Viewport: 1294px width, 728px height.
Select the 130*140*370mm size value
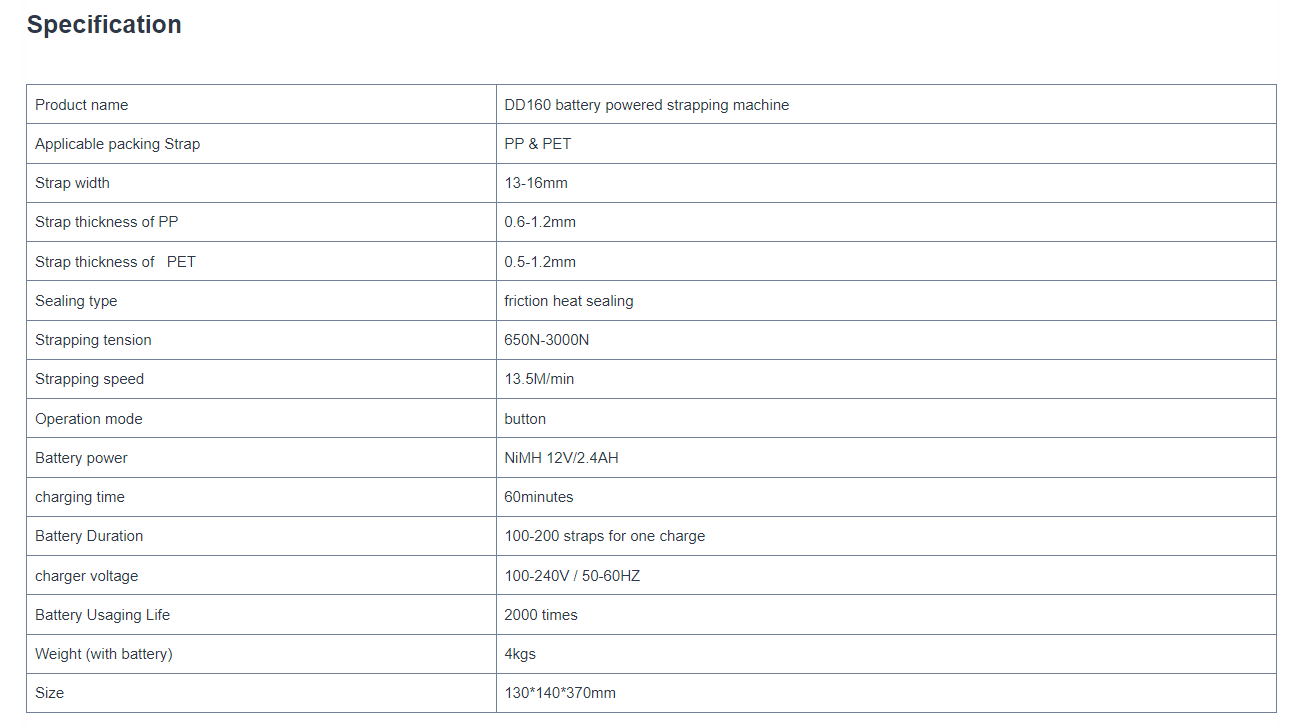click(x=560, y=693)
